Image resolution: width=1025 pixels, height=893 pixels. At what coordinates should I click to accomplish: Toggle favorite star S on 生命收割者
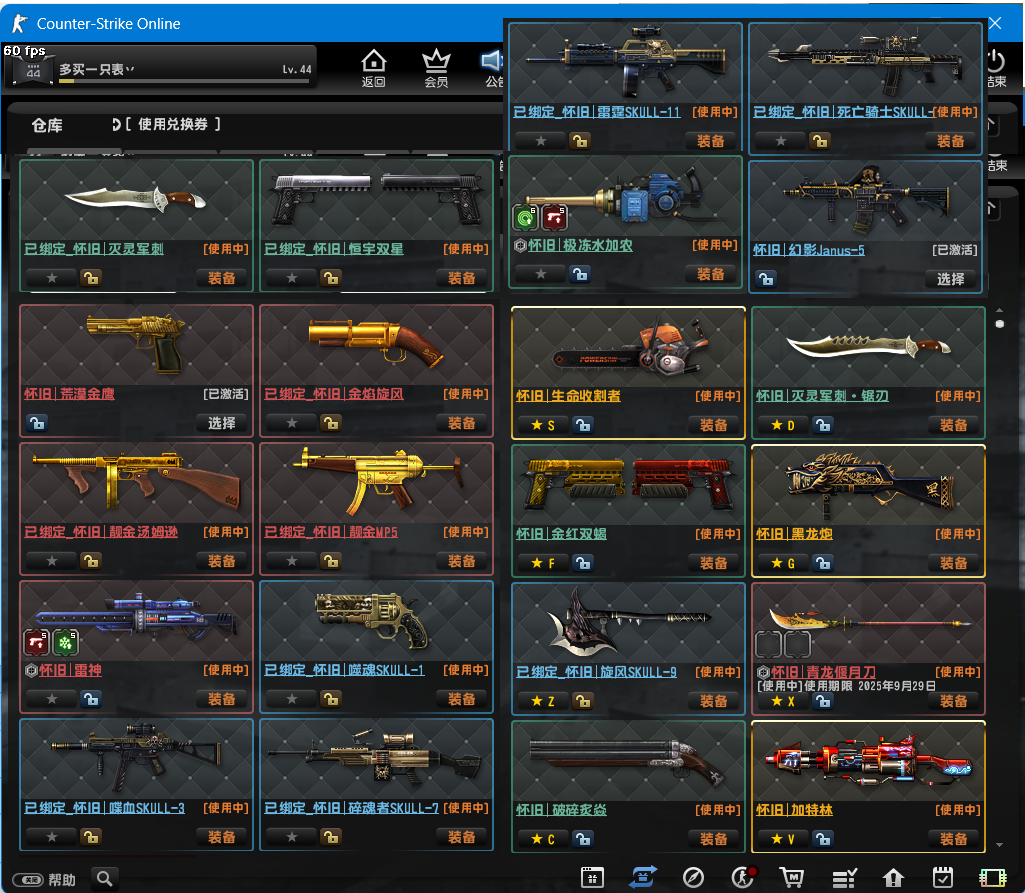(543, 426)
